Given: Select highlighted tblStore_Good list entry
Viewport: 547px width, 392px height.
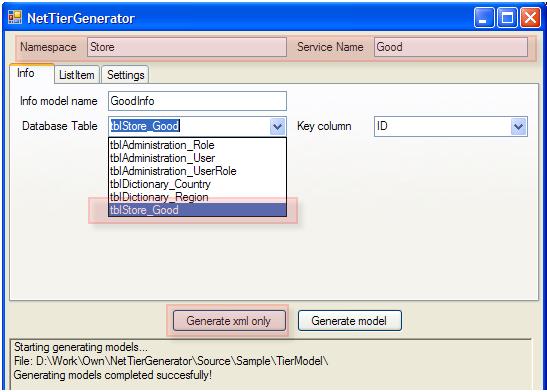Looking at the screenshot, I should click(197, 210).
